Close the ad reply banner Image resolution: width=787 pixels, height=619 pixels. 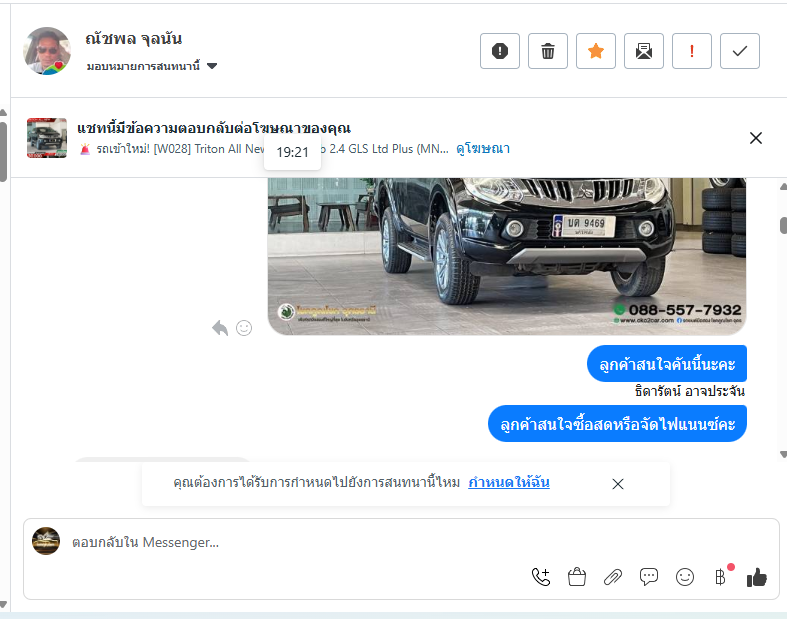[x=755, y=138]
